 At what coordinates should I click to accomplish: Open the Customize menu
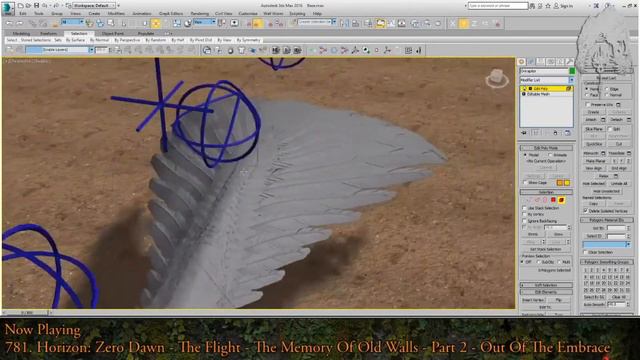click(248, 13)
